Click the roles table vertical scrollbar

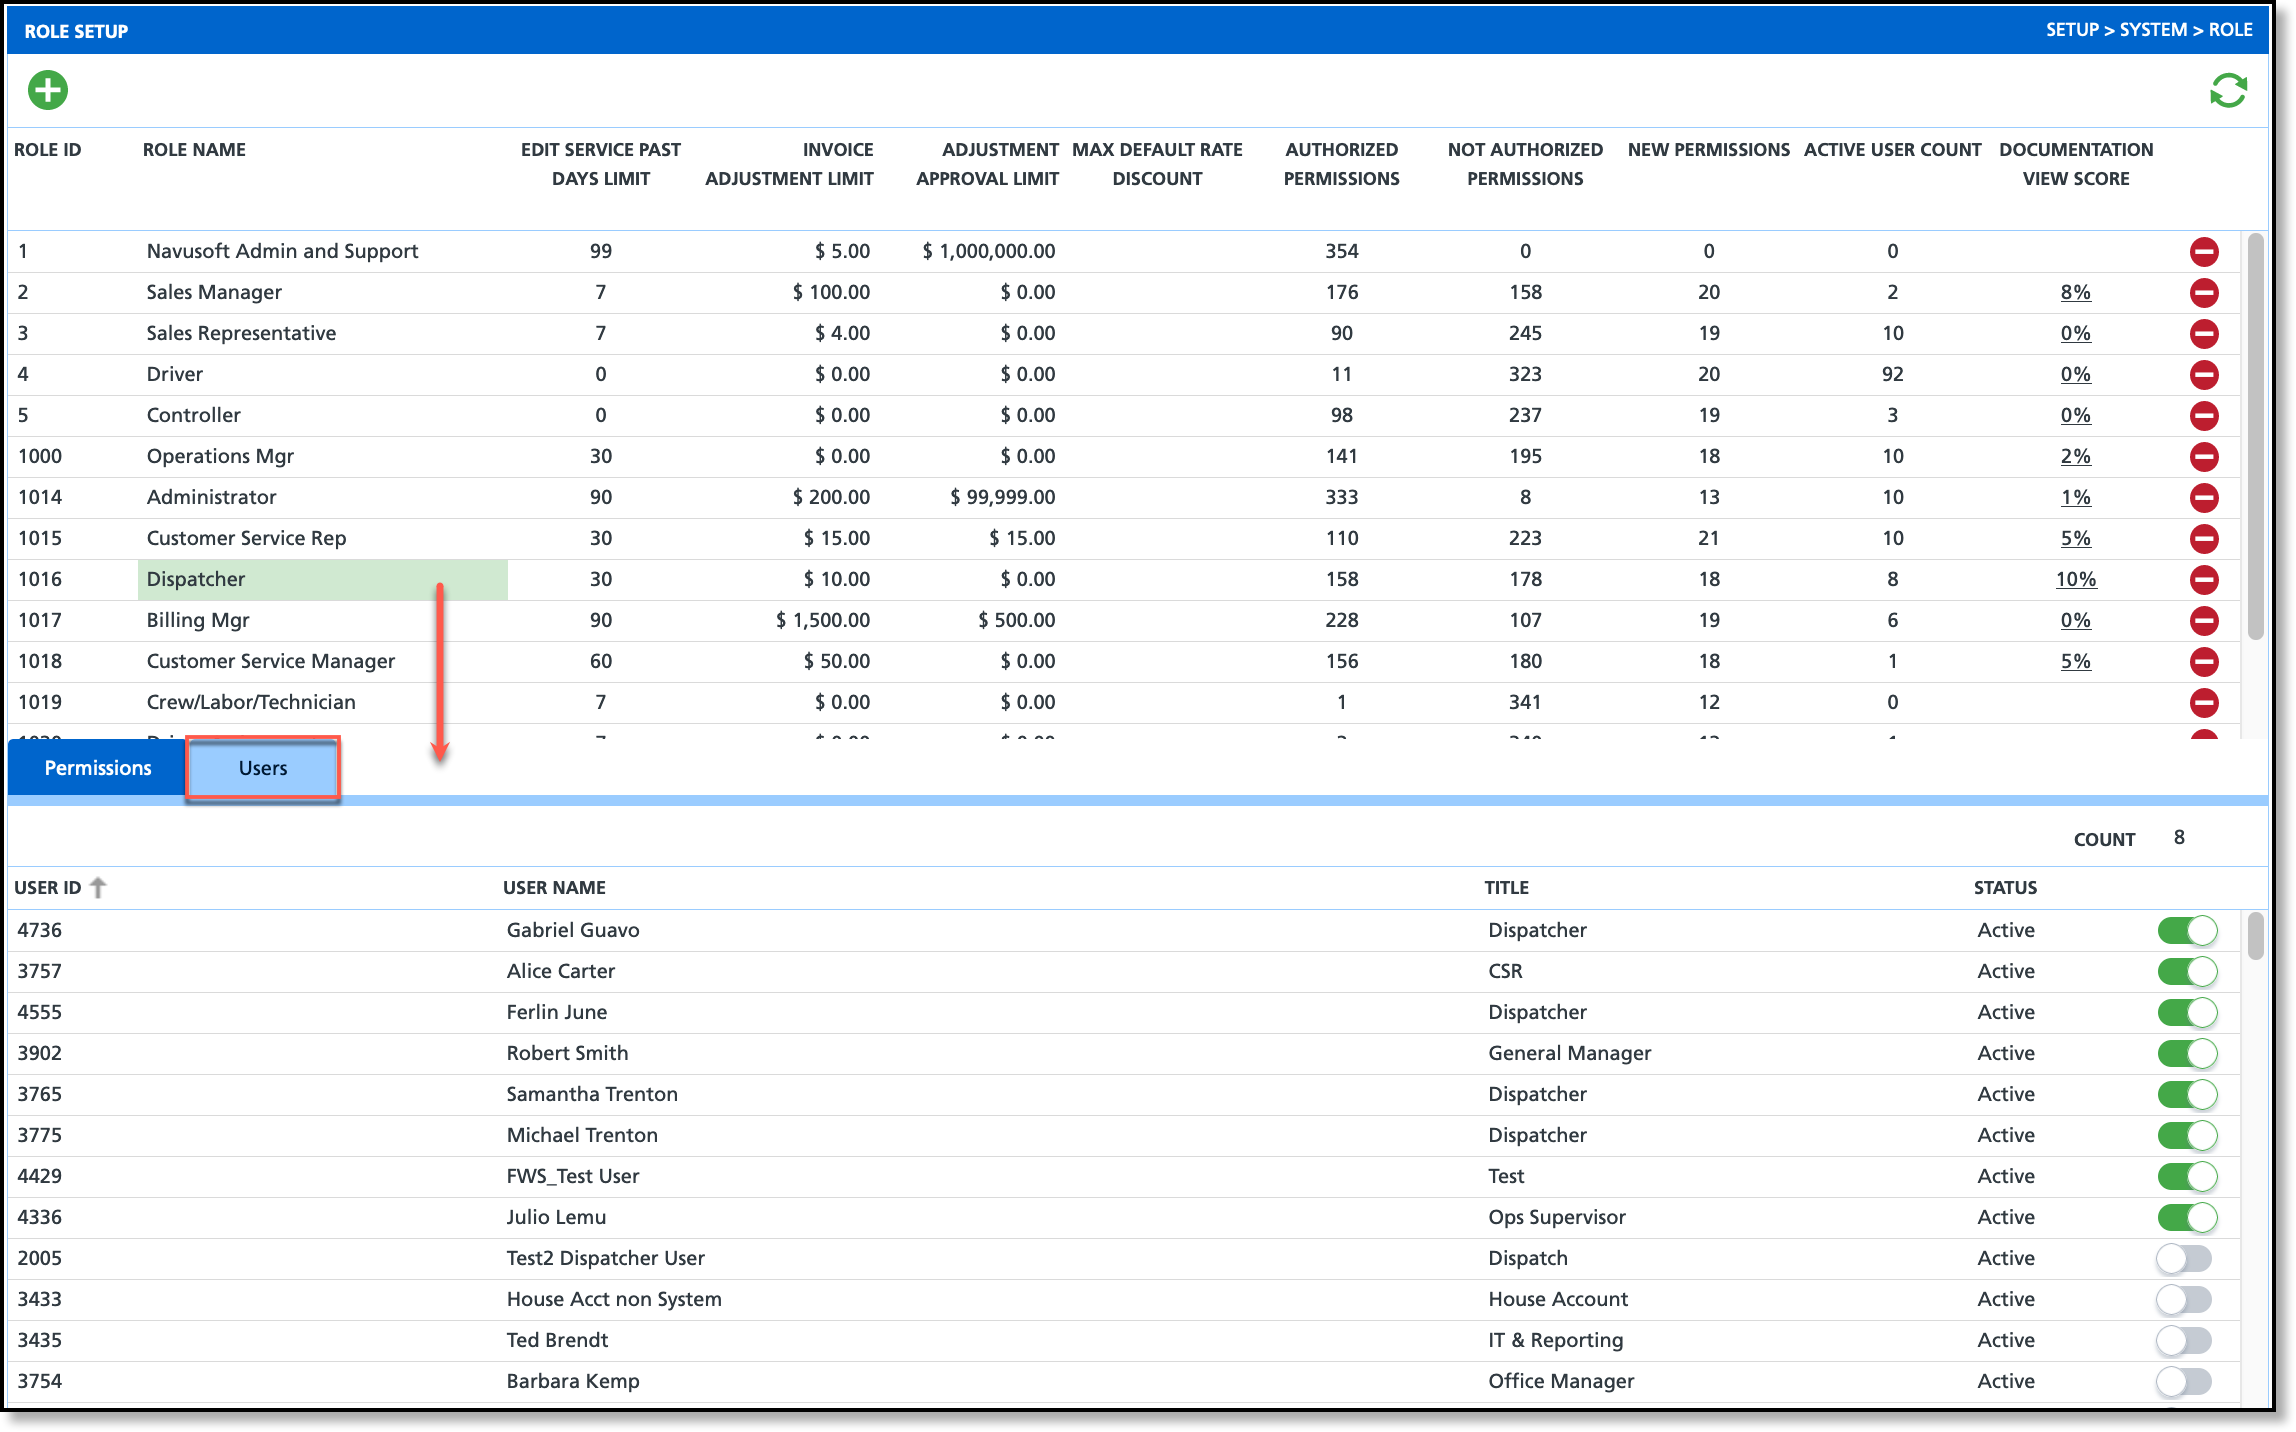click(x=2254, y=435)
